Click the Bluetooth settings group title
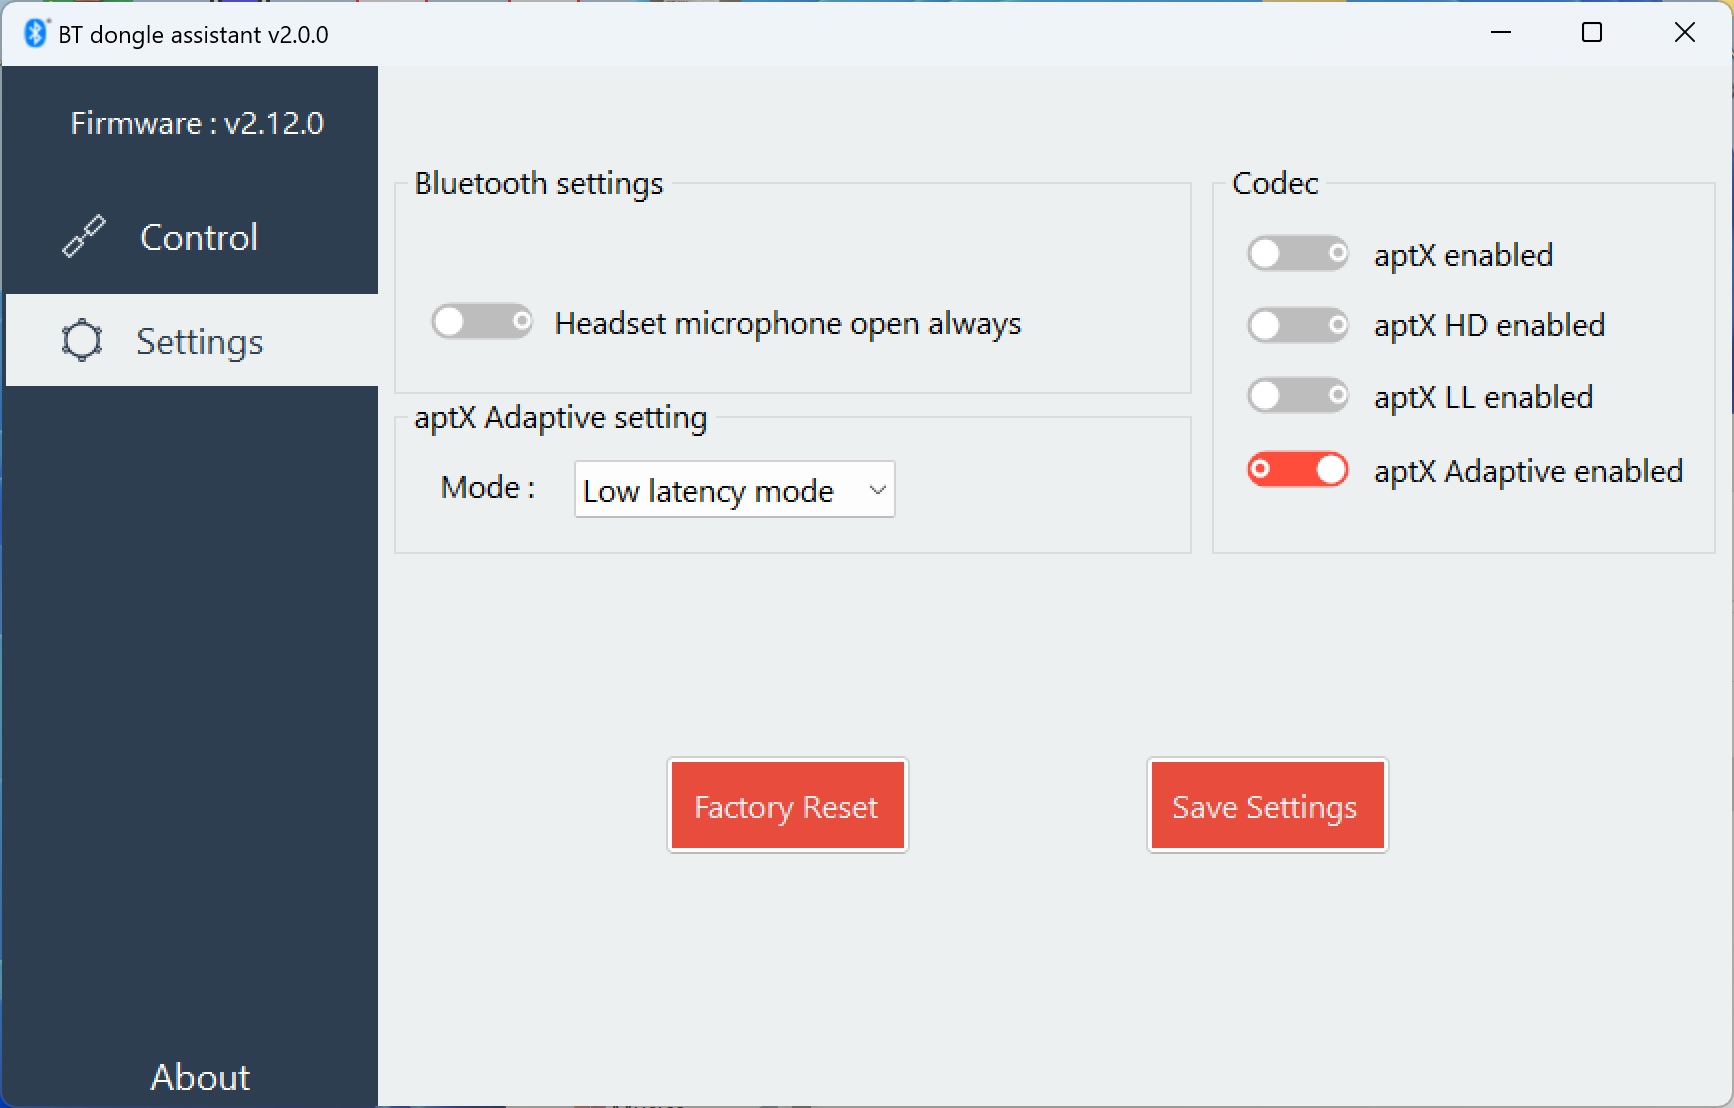Screen dimensions: 1734x1108 tap(539, 183)
